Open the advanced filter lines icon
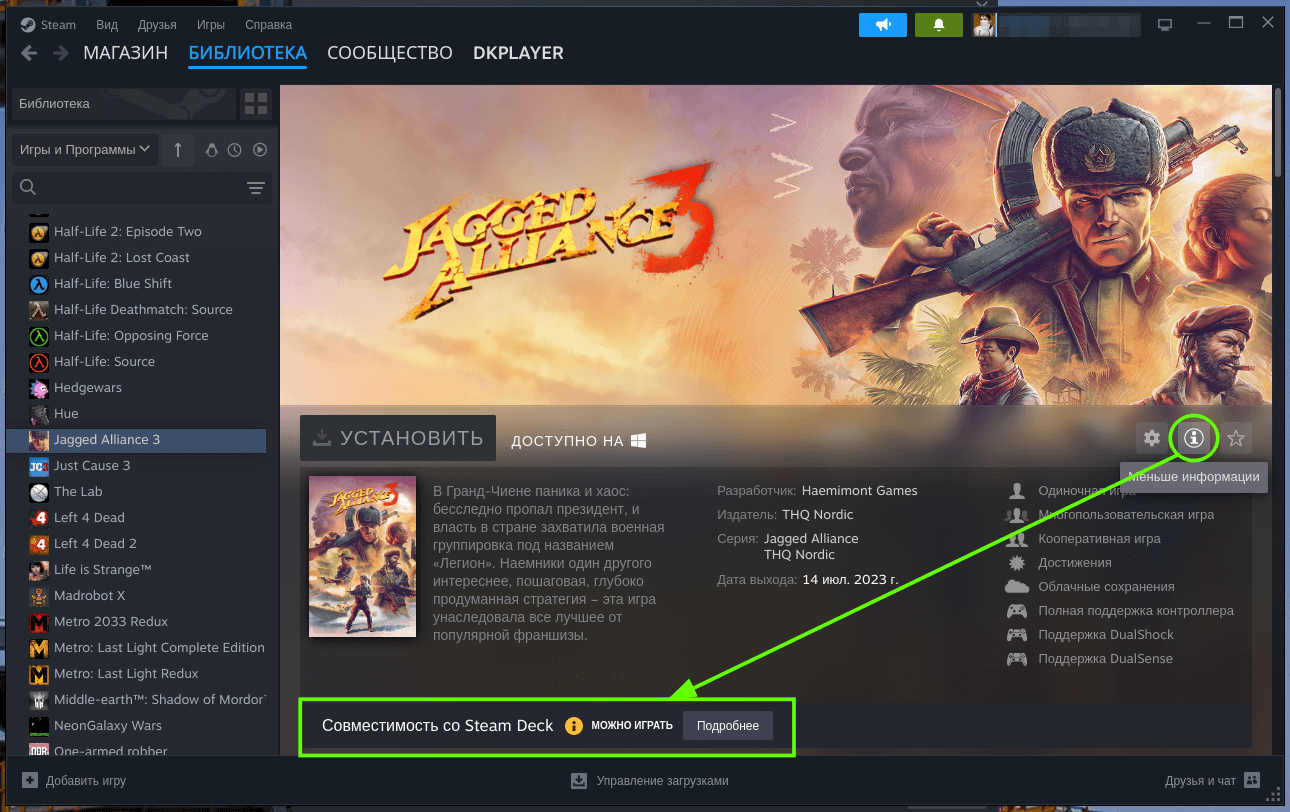The width and height of the screenshot is (1290, 812). click(256, 188)
